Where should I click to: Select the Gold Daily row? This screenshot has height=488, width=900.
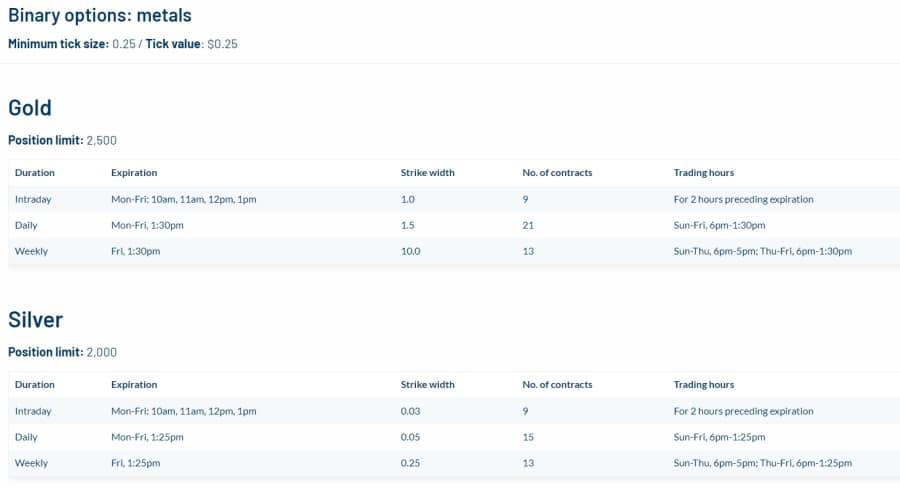click(x=454, y=225)
